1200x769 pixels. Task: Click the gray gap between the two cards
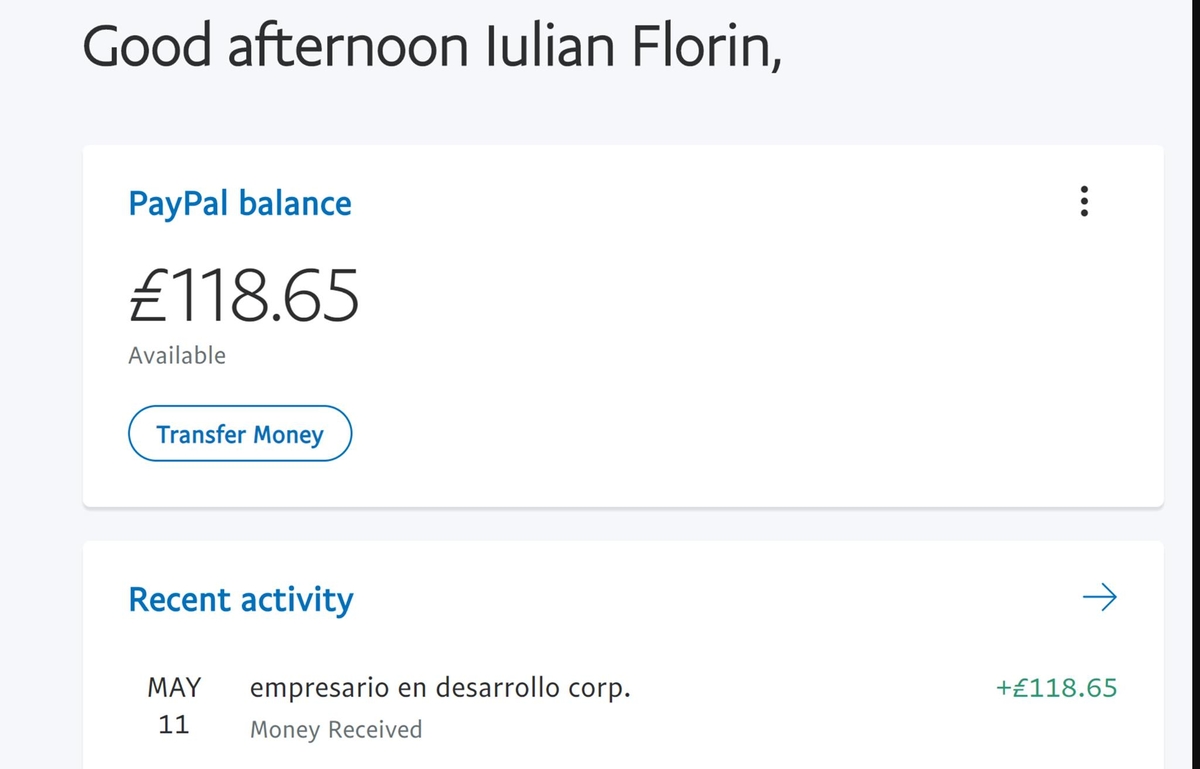[622, 525]
